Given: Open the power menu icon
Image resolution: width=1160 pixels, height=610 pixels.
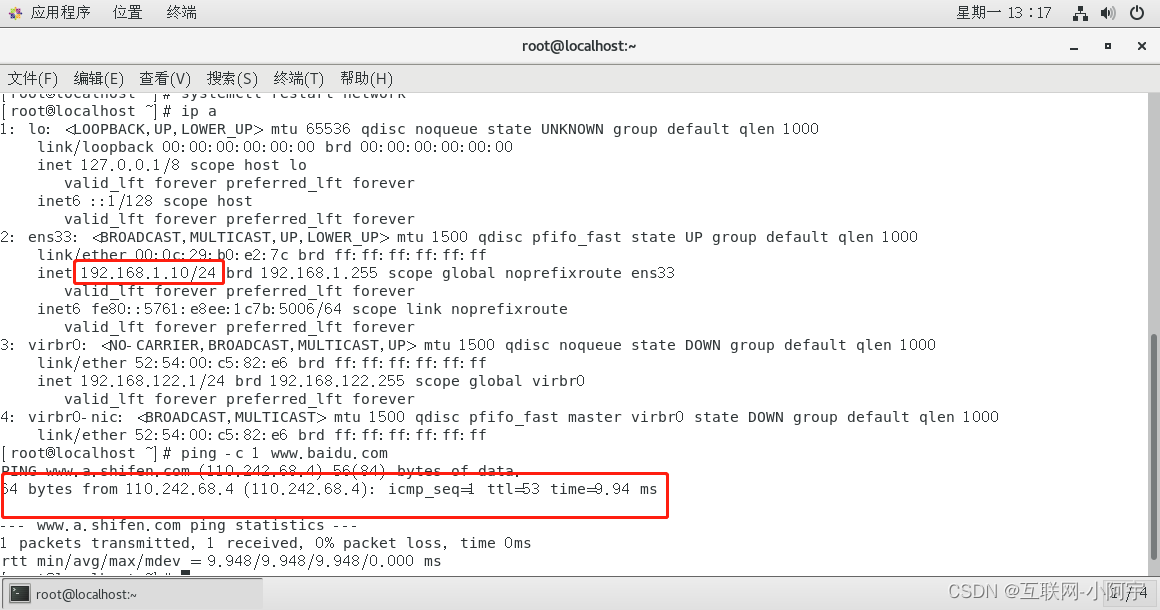Looking at the screenshot, I should pos(1137,13).
